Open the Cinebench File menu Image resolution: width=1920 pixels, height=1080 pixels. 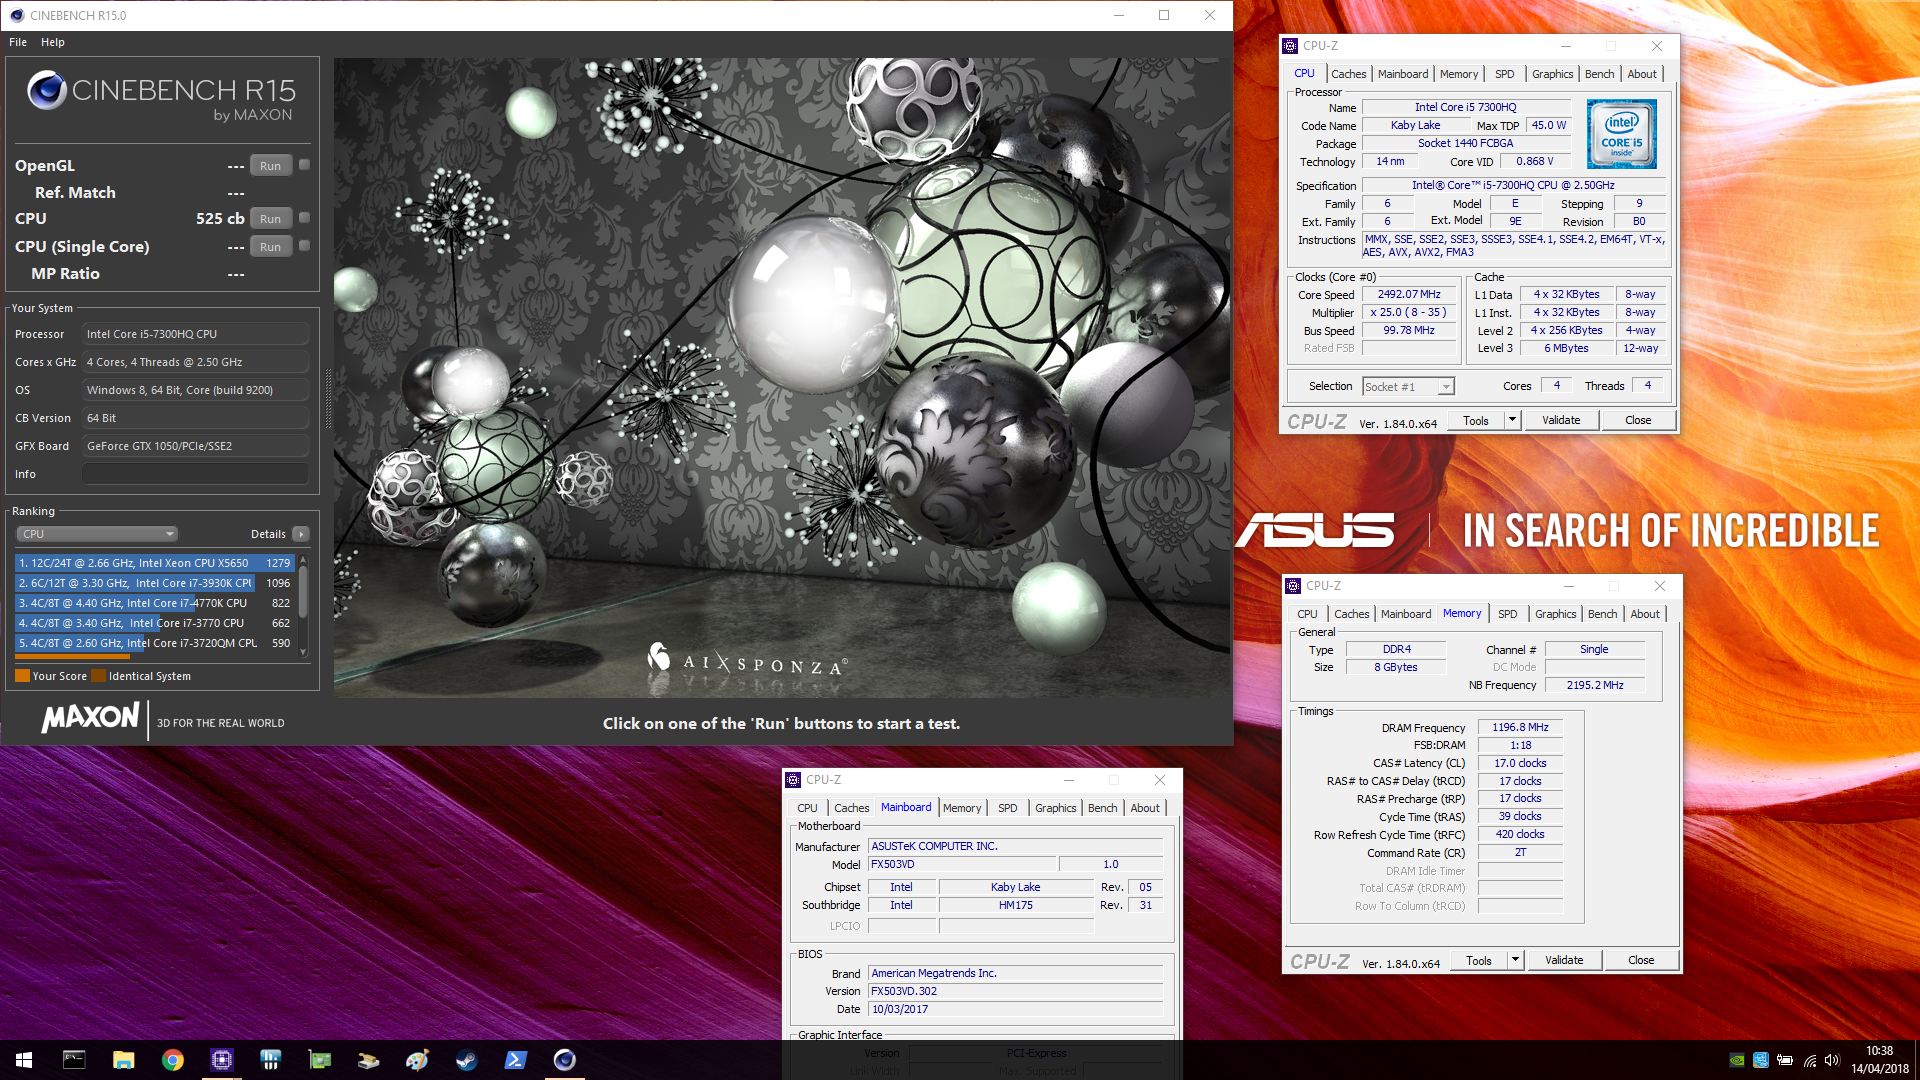(18, 42)
